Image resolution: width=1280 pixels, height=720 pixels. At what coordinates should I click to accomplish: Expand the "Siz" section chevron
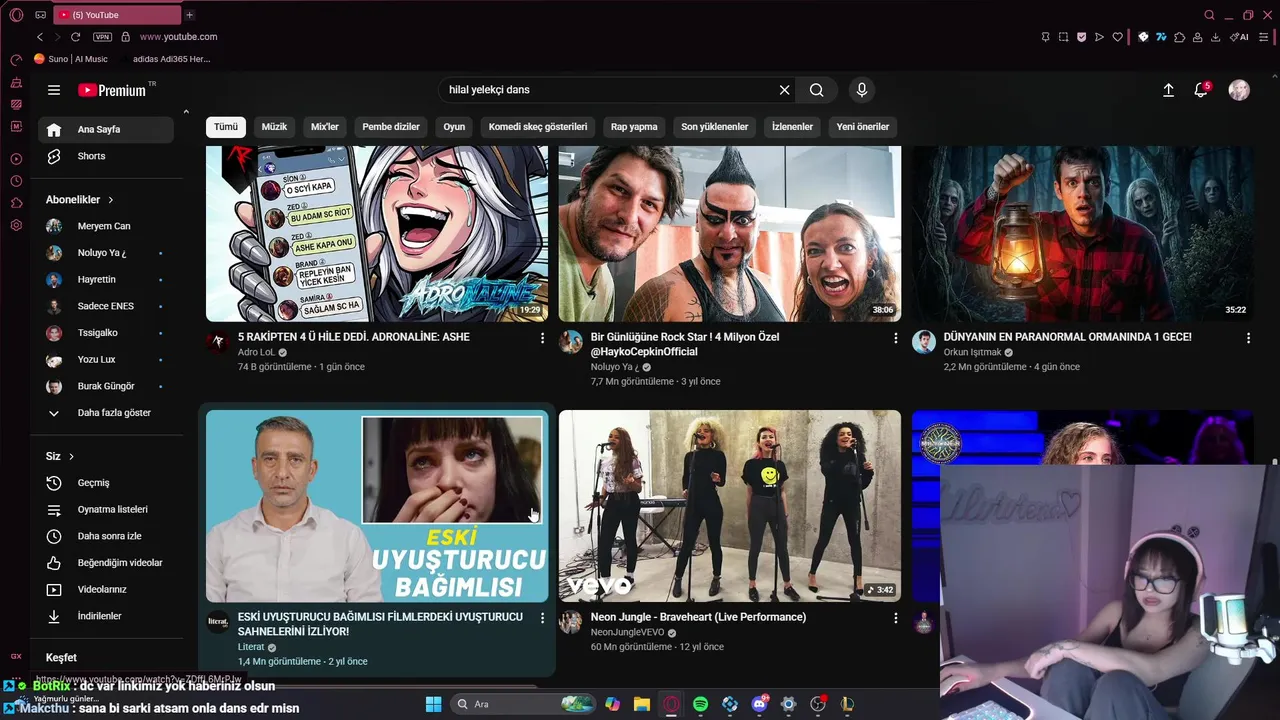click(71, 457)
